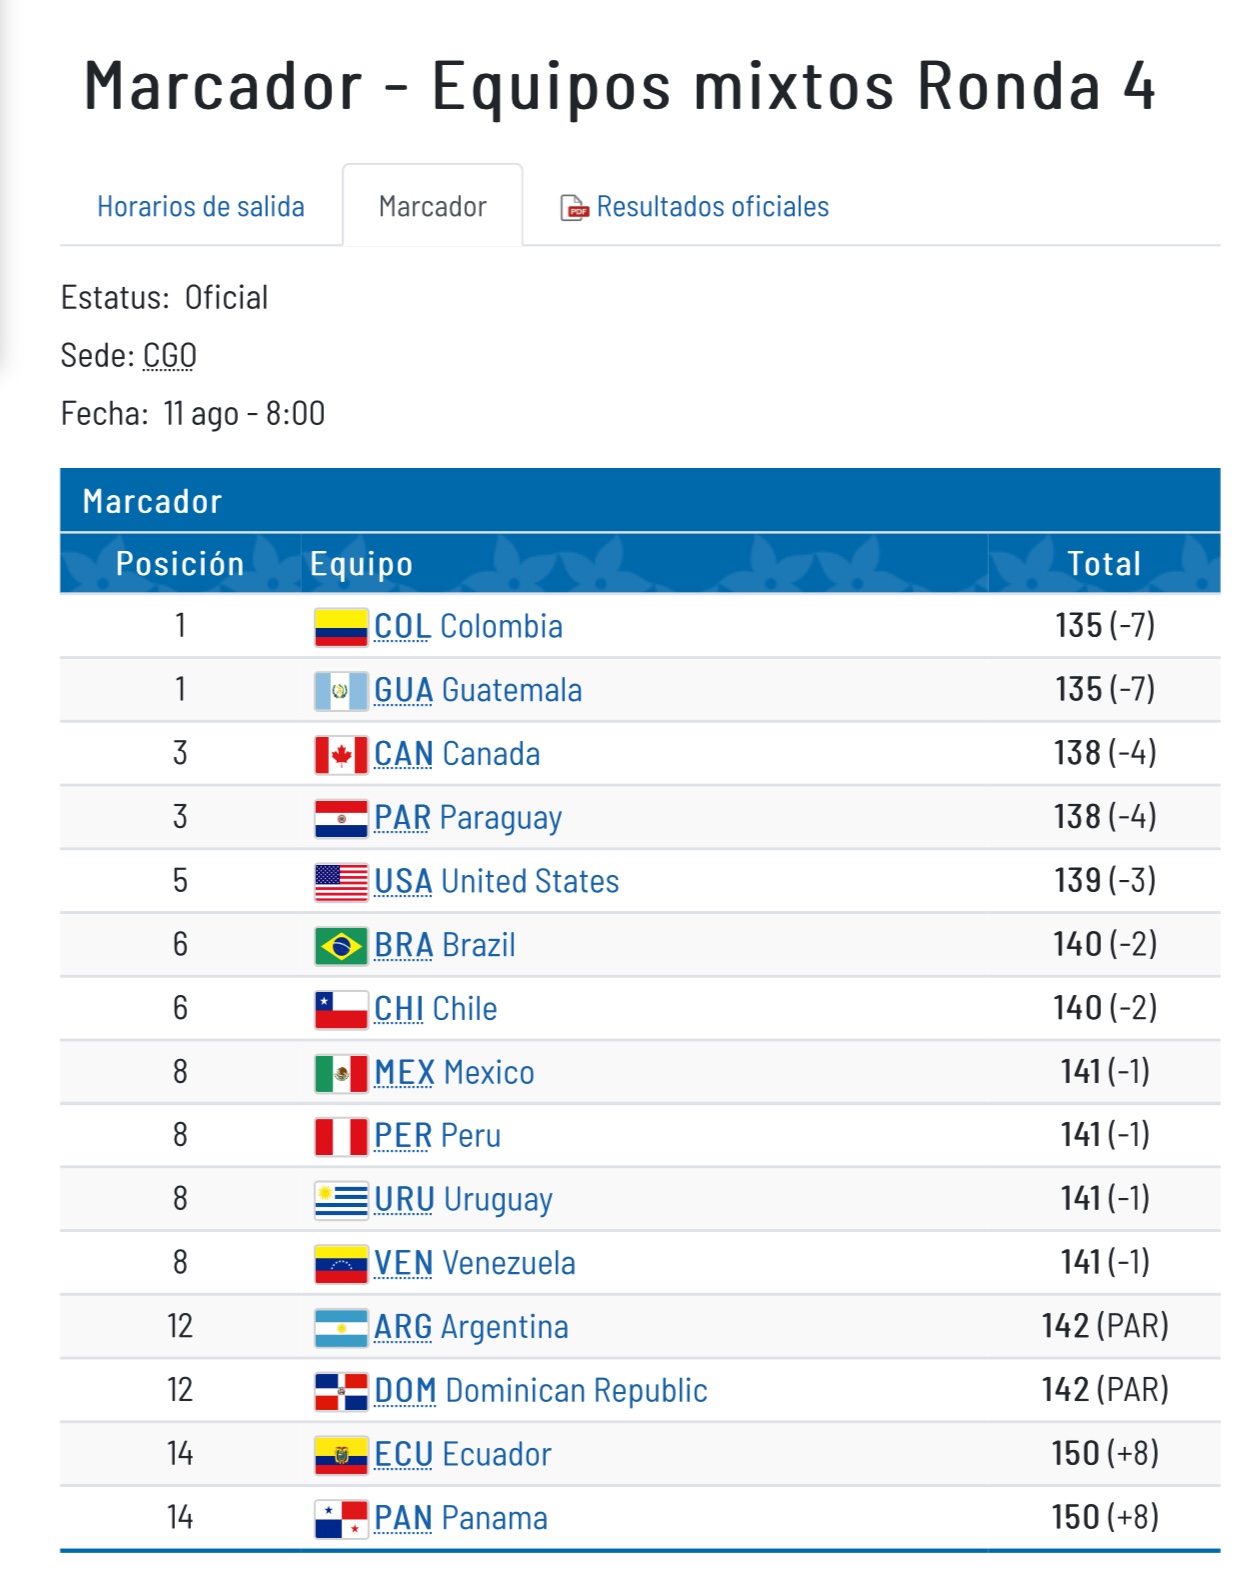Screen dimensions: 1242x1583
Task: Click the Paraguay flag icon
Action: 340,818
